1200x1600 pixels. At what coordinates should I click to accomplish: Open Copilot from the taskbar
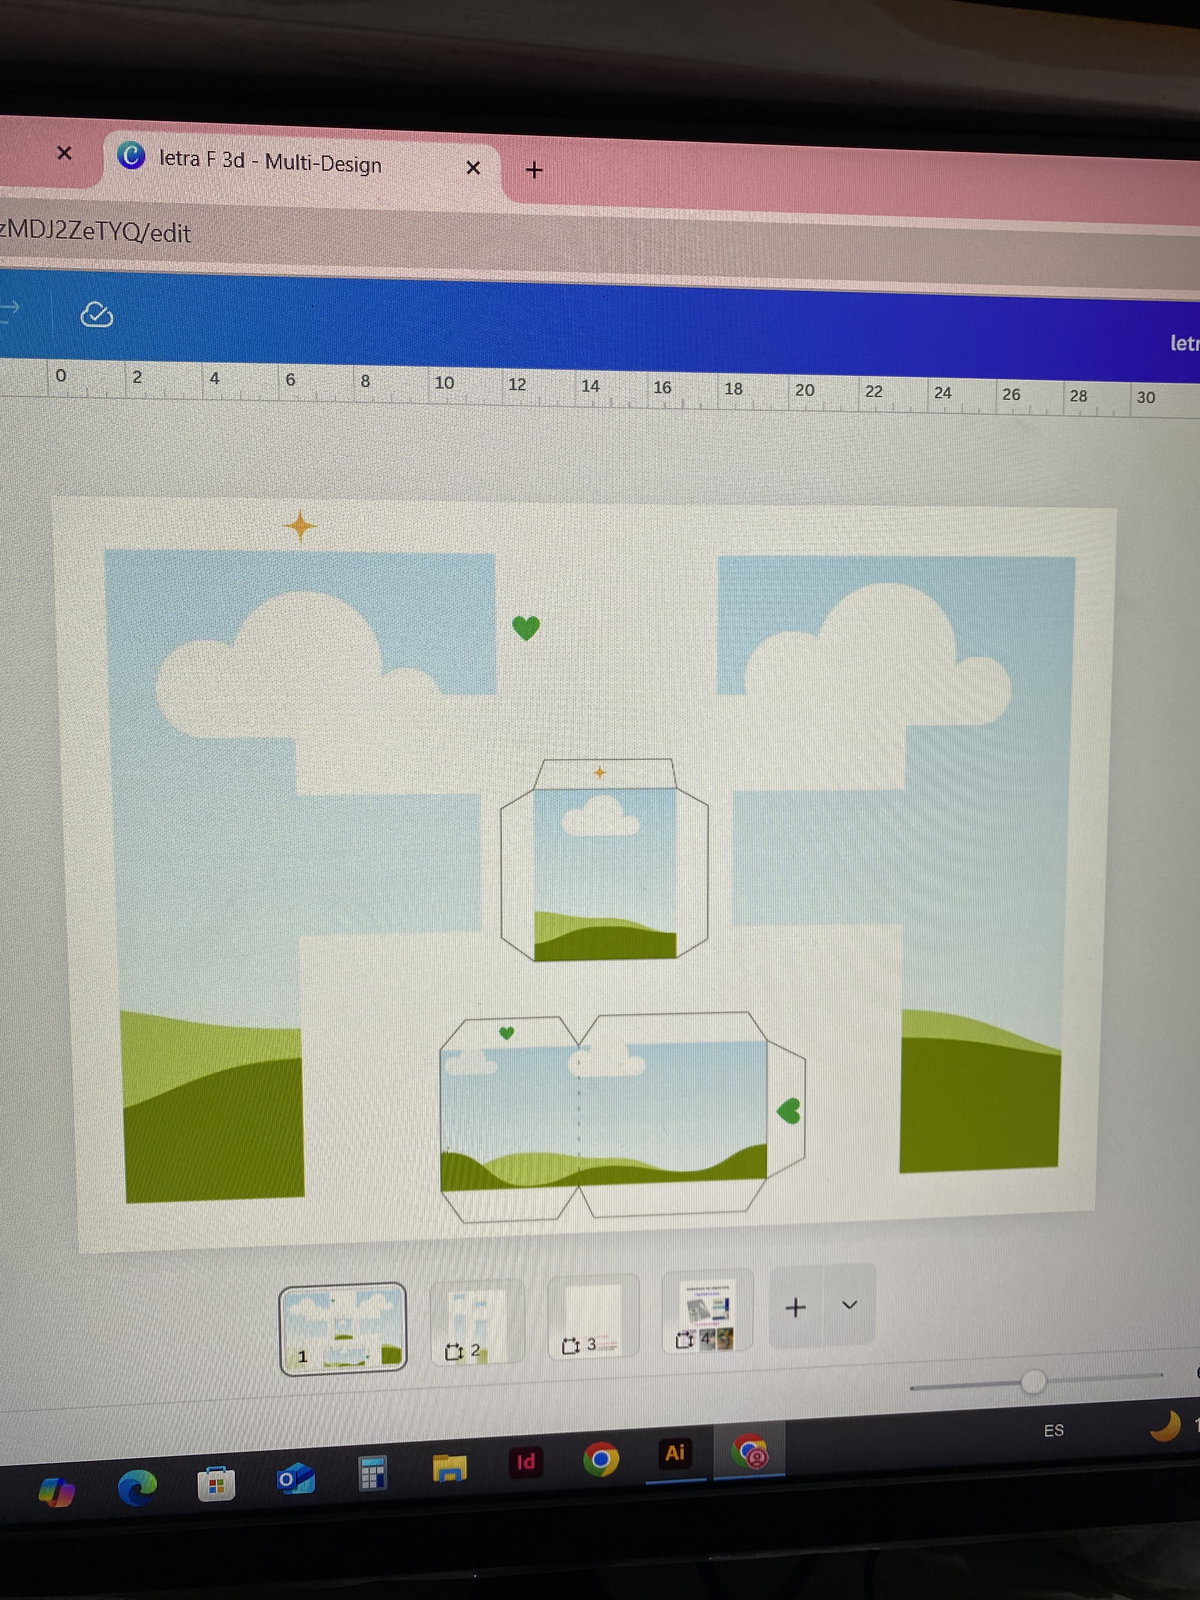coord(56,1492)
